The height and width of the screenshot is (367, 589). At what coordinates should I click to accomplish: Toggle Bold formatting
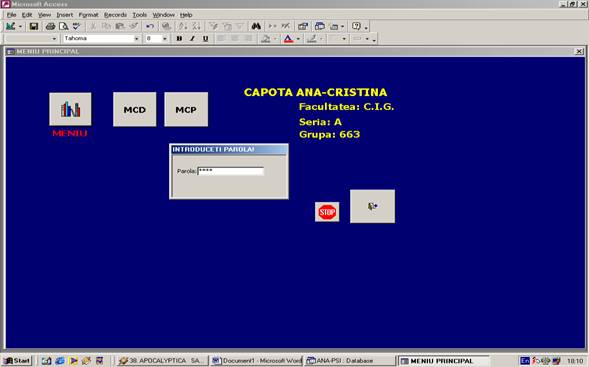click(x=179, y=39)
